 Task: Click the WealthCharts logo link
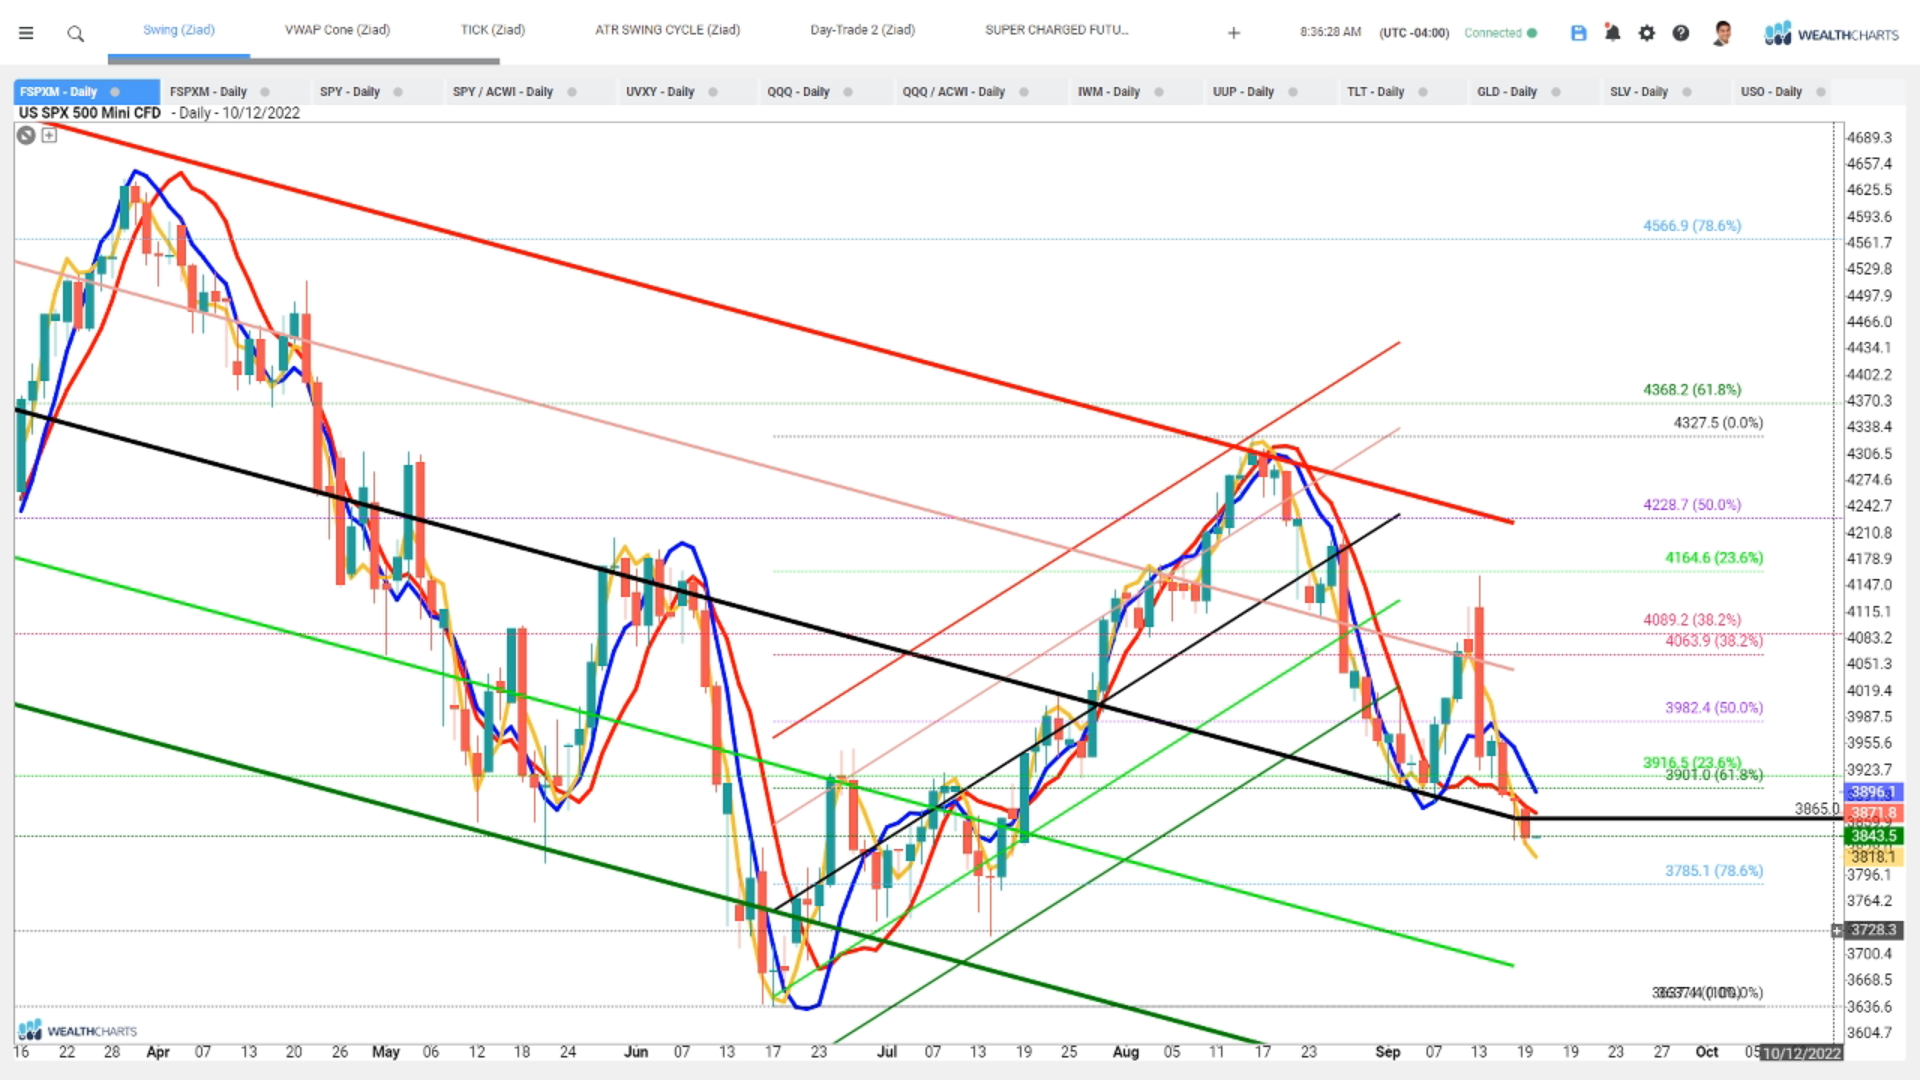tap(1831, 34)
